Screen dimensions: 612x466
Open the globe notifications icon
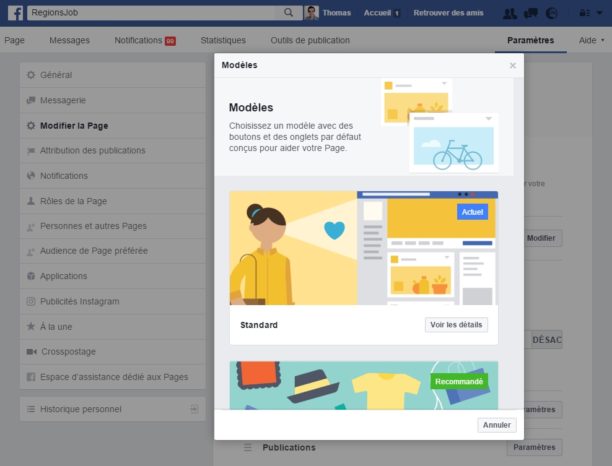pyautogui.click(x=552, y=13)
